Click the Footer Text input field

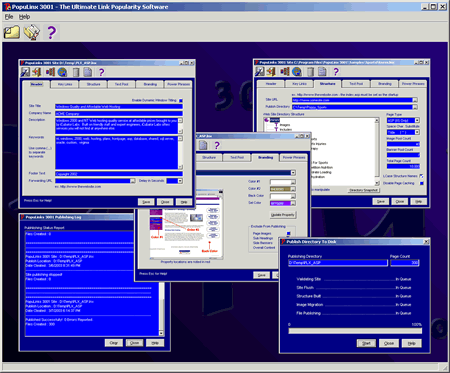[x=119, y=174]
